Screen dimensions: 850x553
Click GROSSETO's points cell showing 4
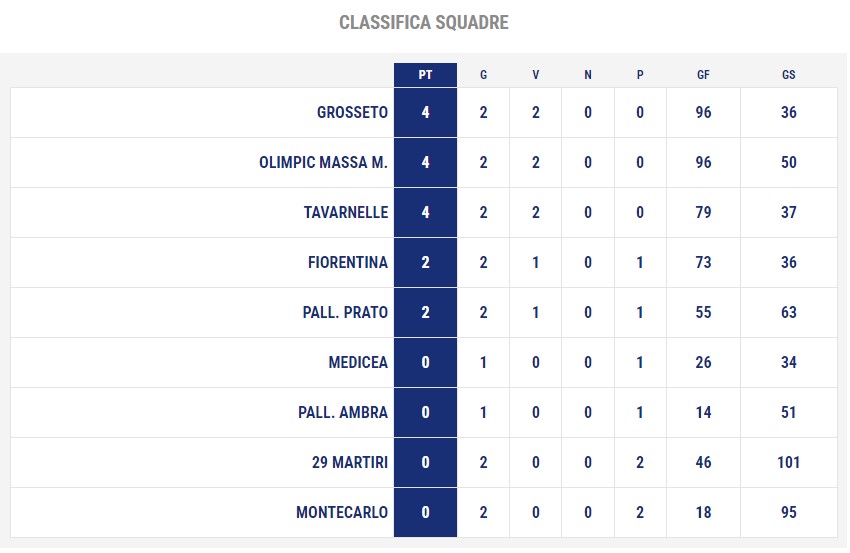pyautogui.click(x=426, y=112)
